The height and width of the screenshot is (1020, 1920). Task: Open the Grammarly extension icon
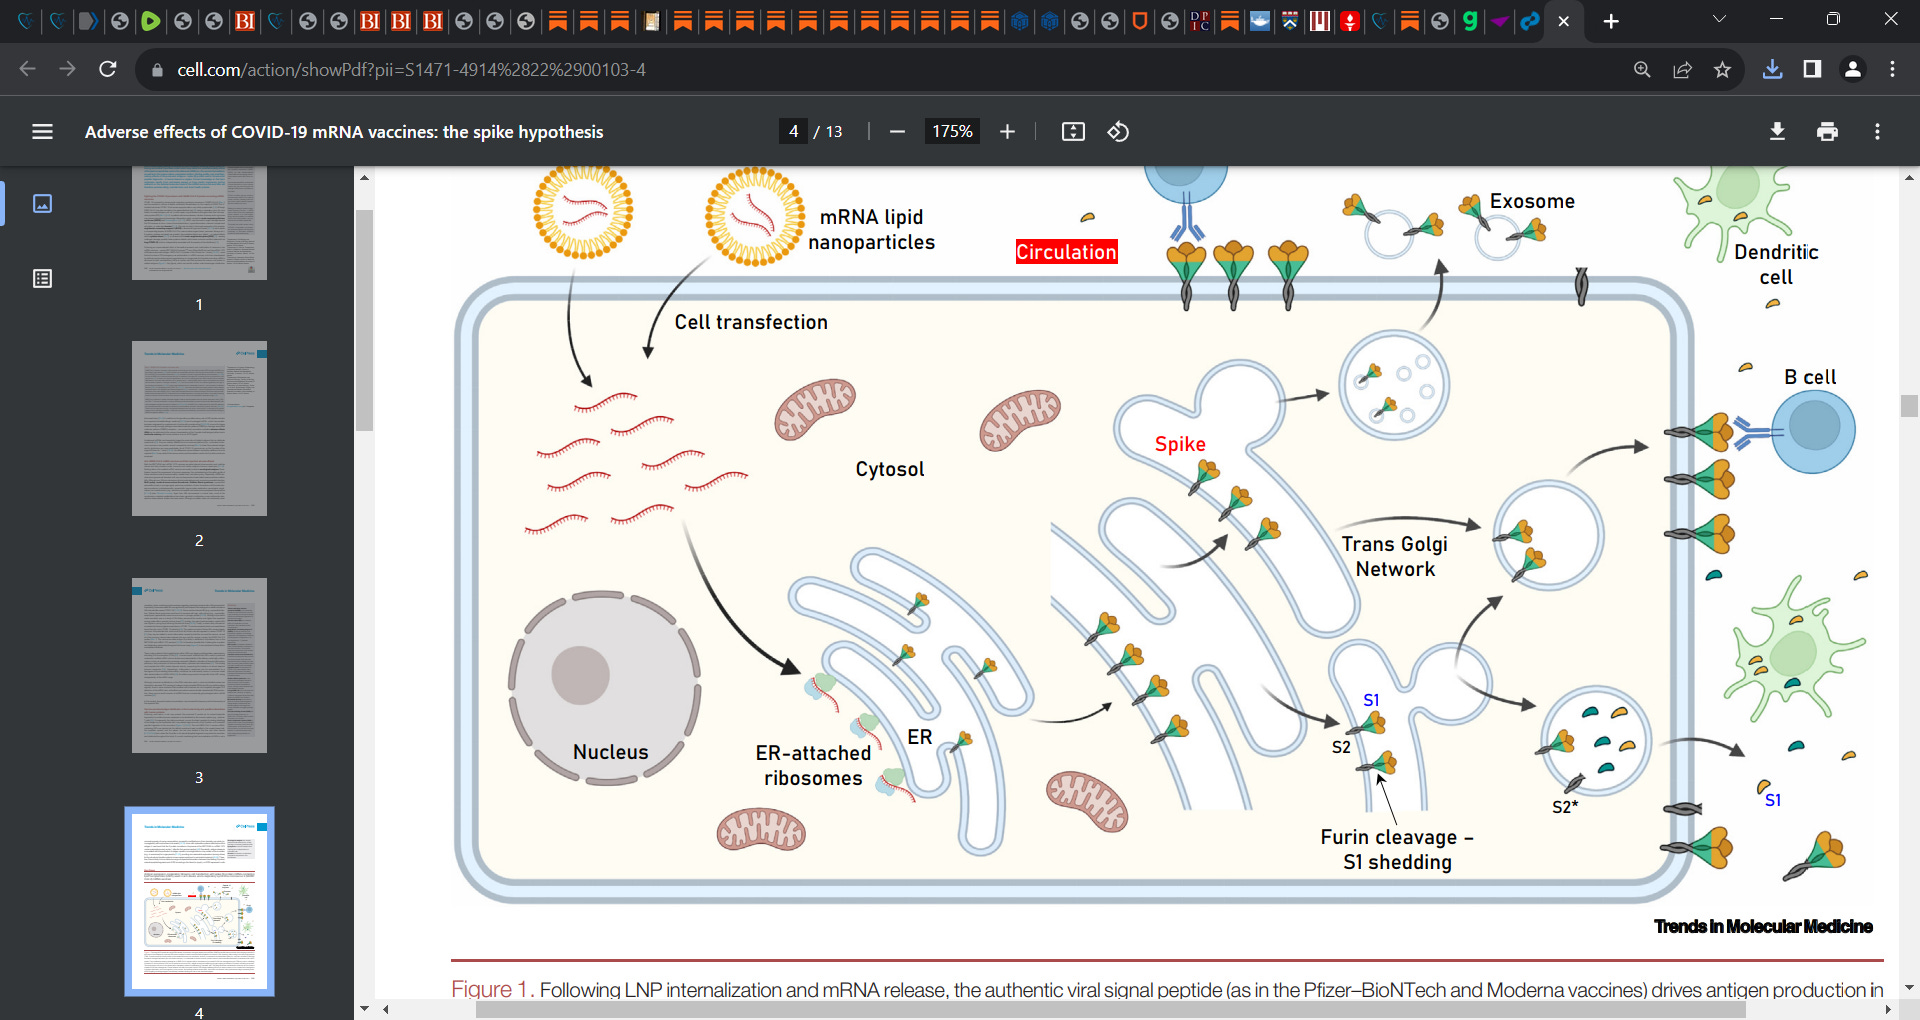(x=1469, y=21)
